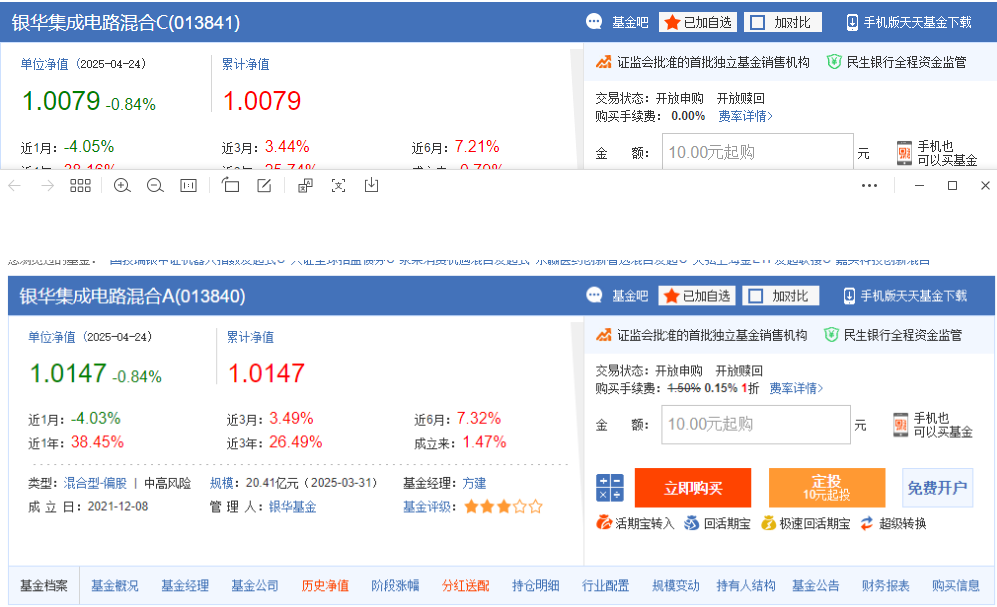Click 极速回活期宝 link
Screen dimensions: 997x607
point(806,523)
